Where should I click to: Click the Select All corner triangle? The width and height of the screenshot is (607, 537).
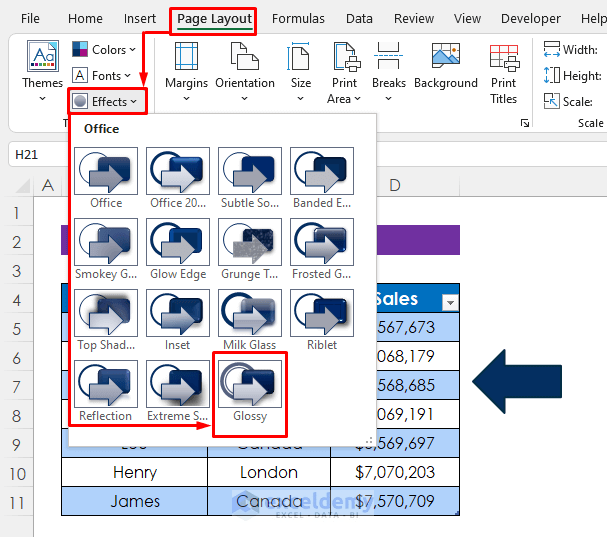point(23,186)
